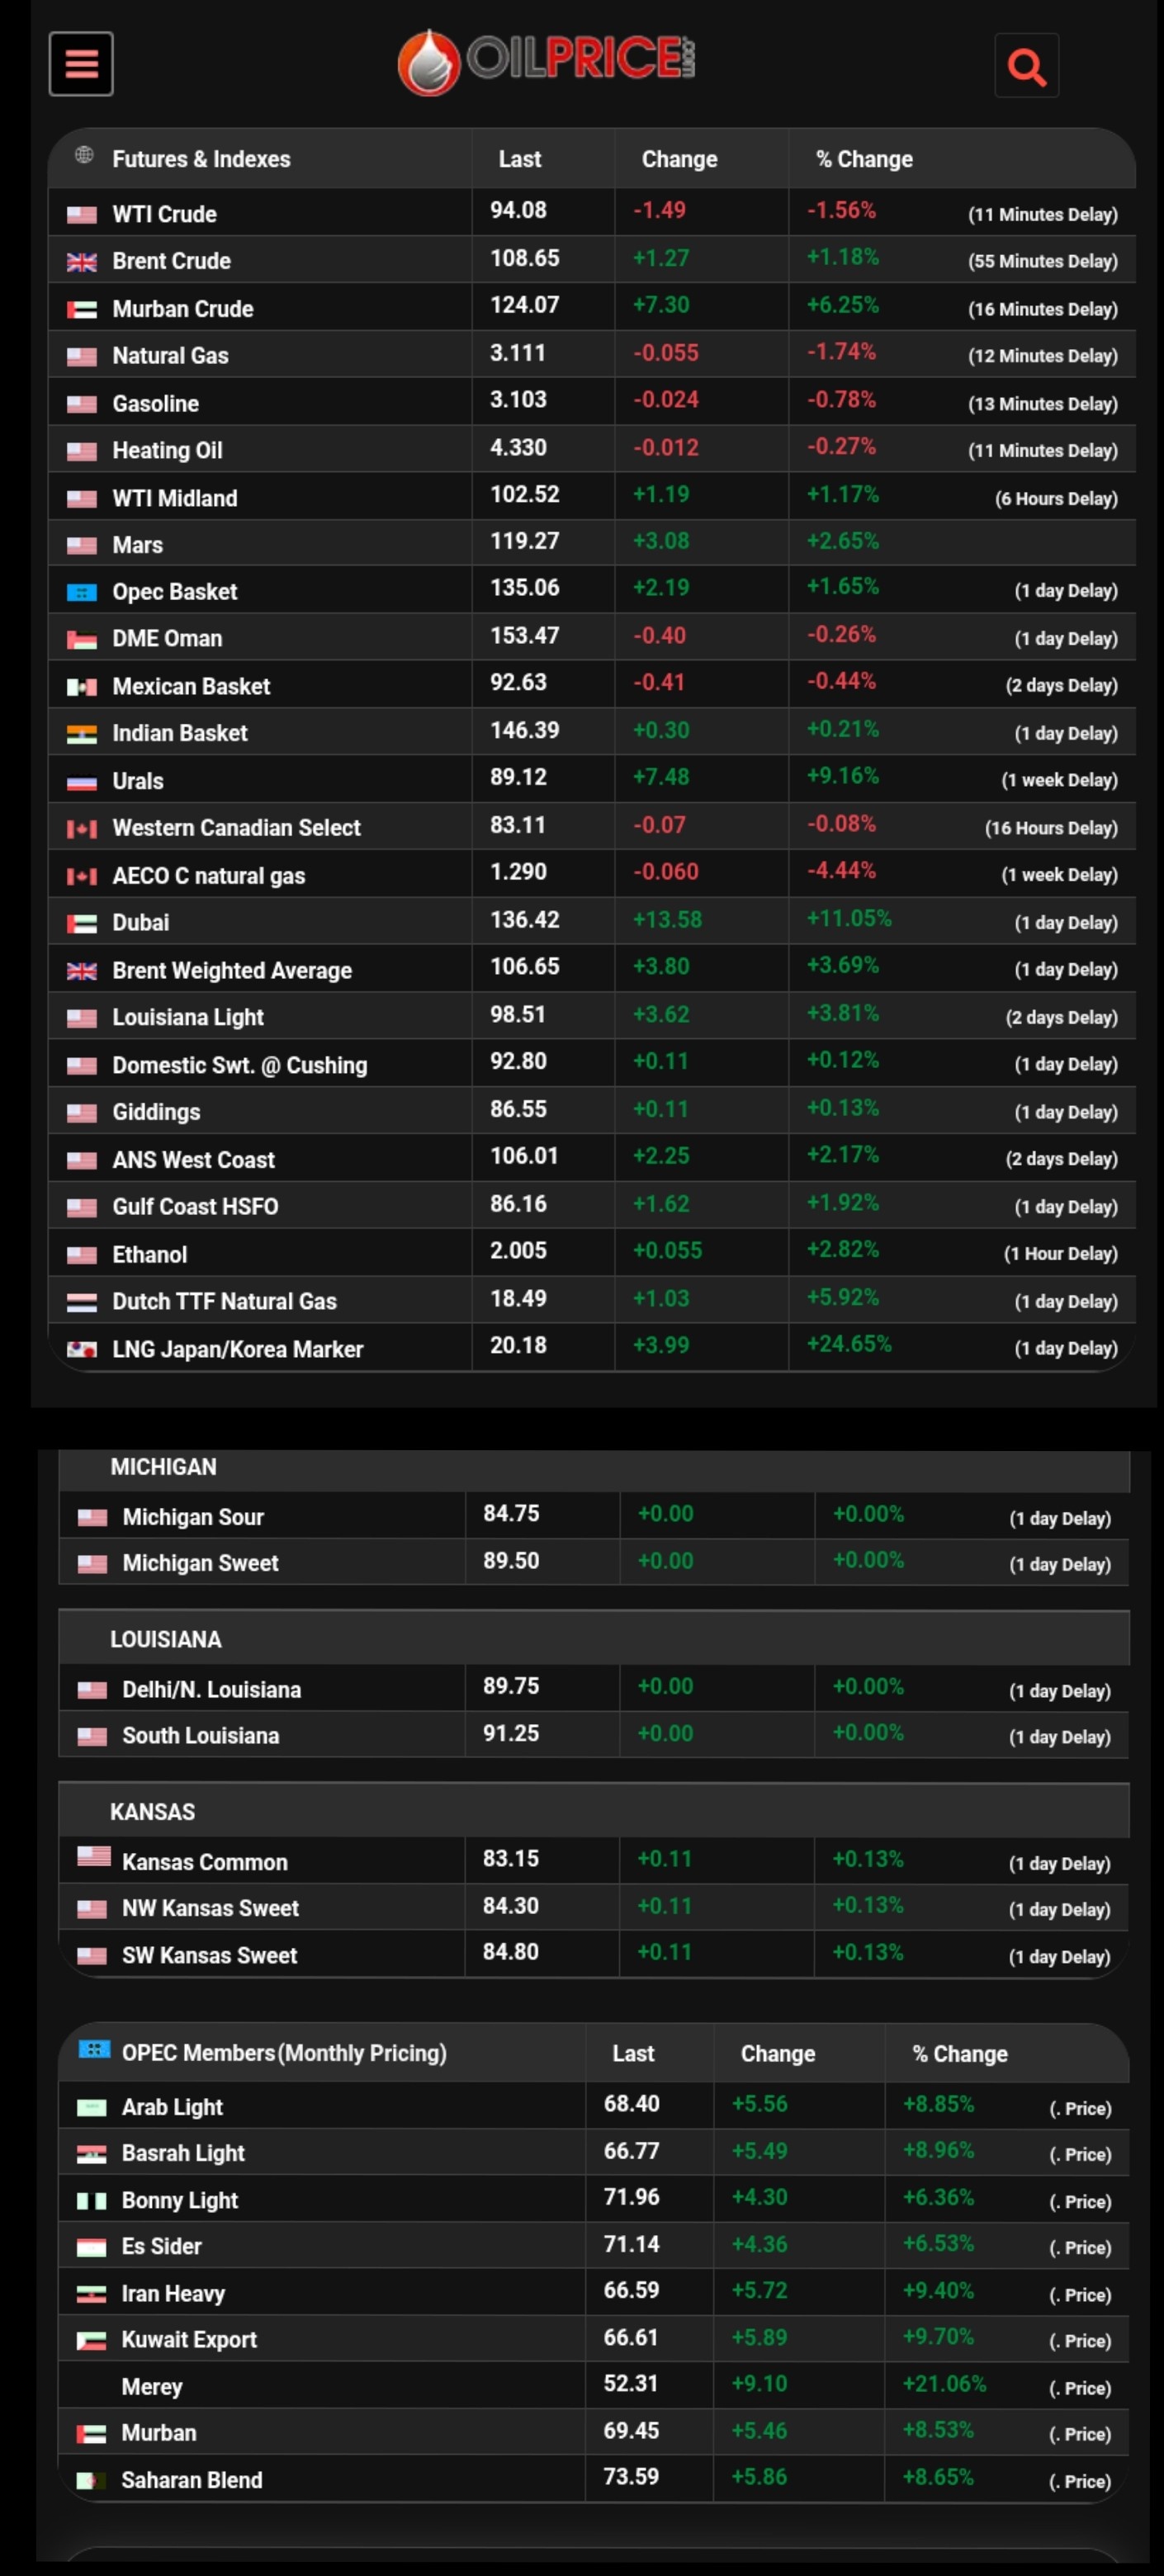Click the UK flag next to Brent Crude

click(x=82, y=262)
